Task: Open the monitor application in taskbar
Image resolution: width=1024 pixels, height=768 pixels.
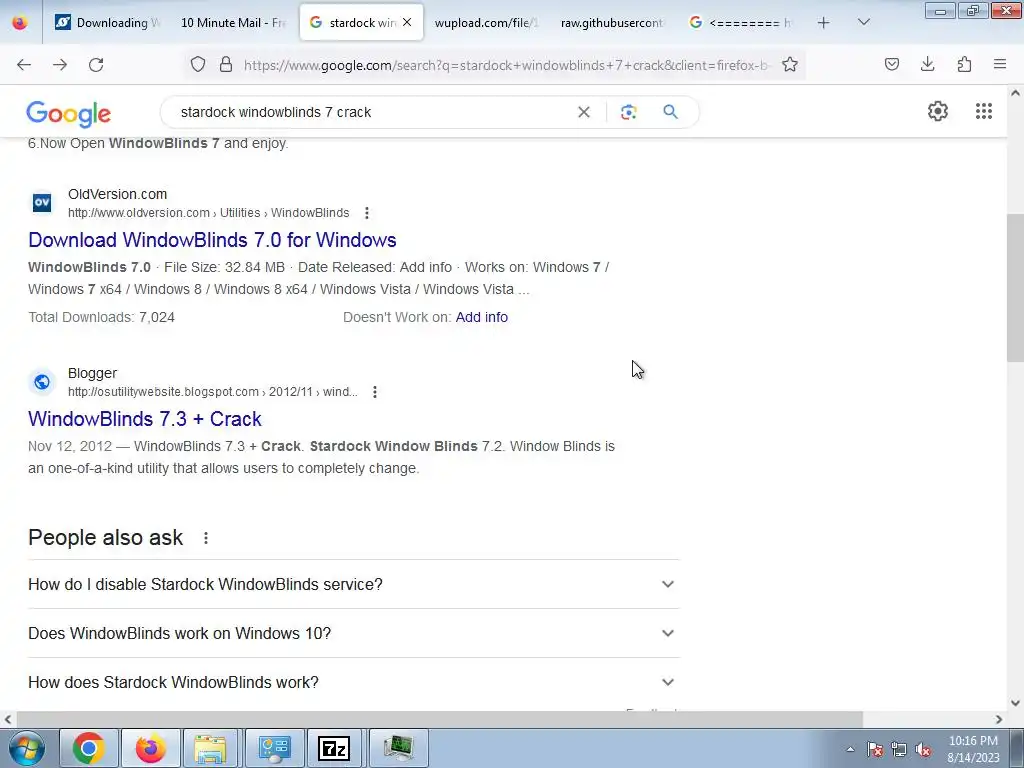Action: point(398,748)
